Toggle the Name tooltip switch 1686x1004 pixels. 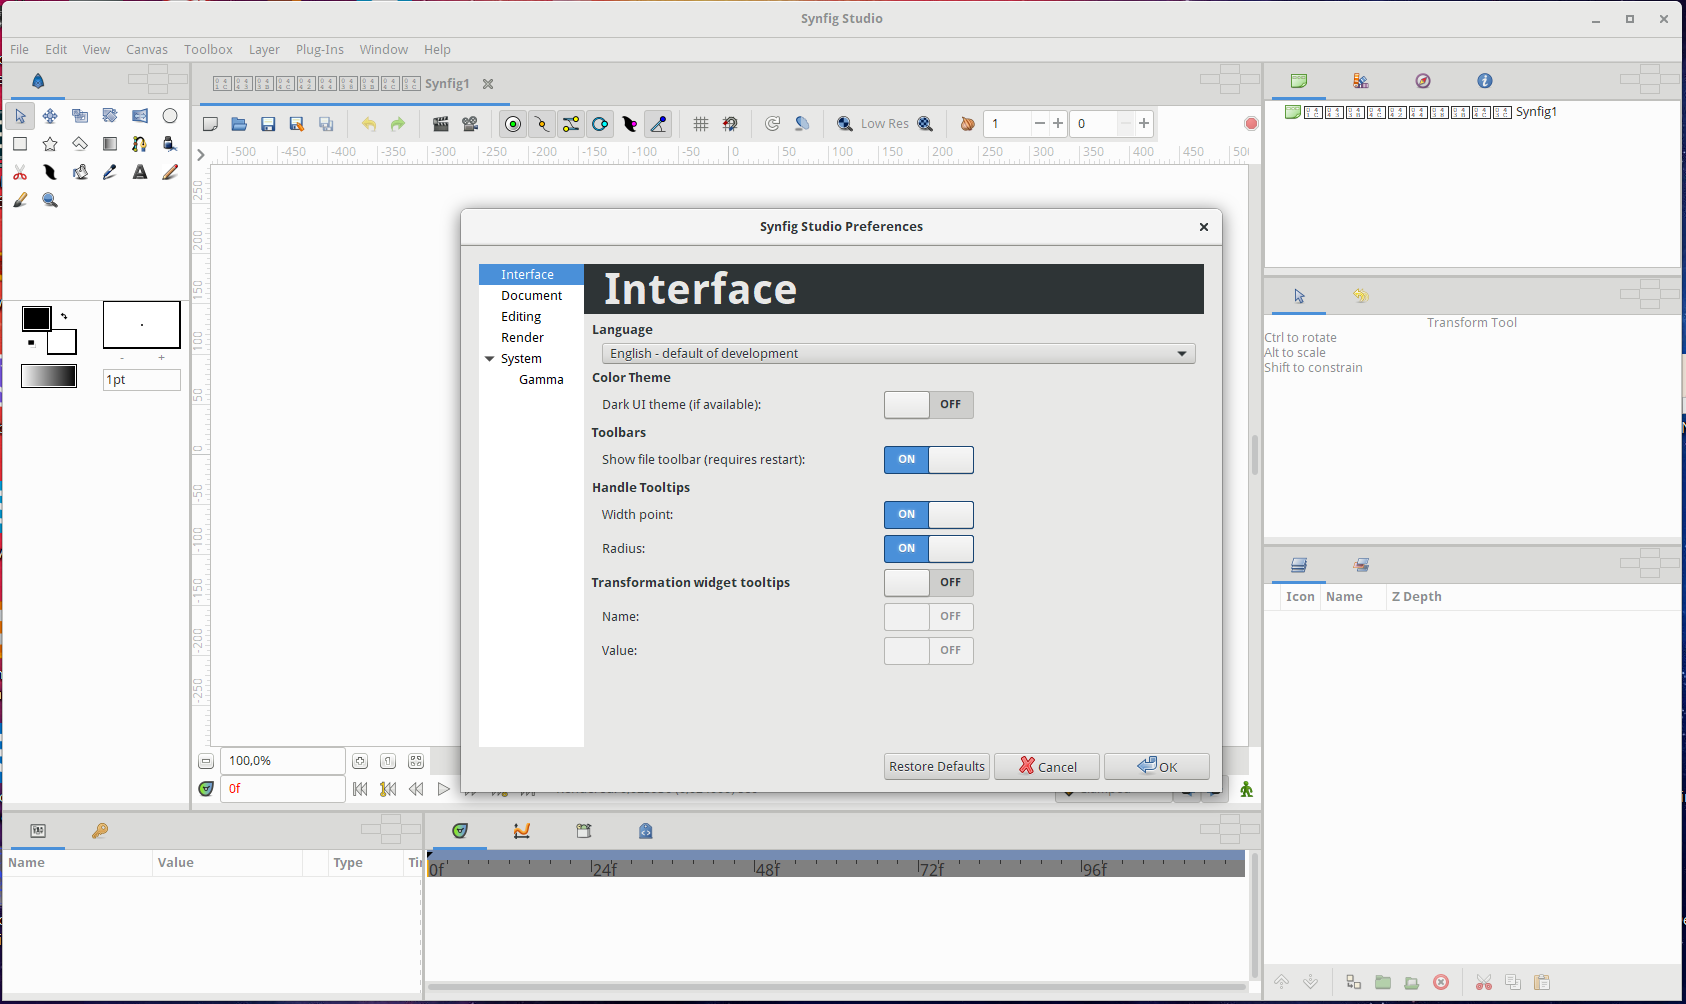929,617
